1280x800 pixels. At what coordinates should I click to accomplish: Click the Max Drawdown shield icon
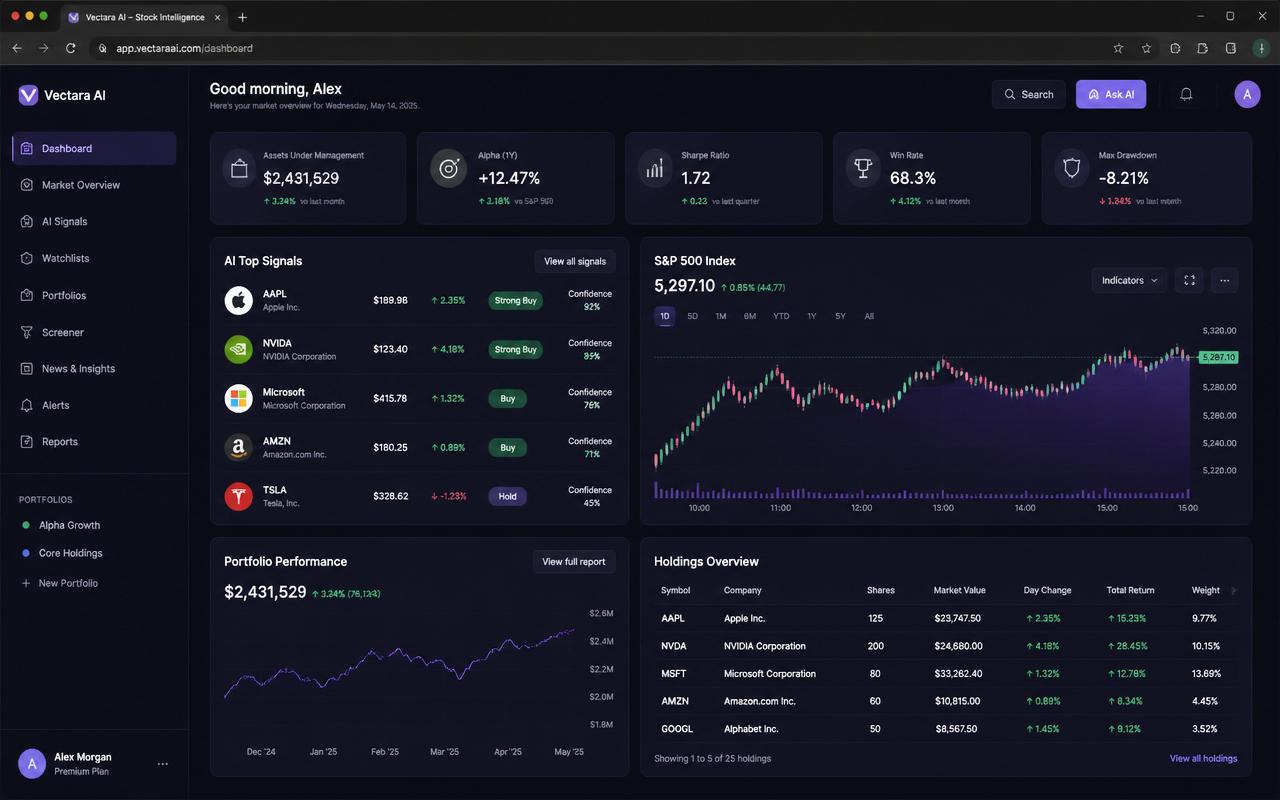click(x=1072, y=168)
